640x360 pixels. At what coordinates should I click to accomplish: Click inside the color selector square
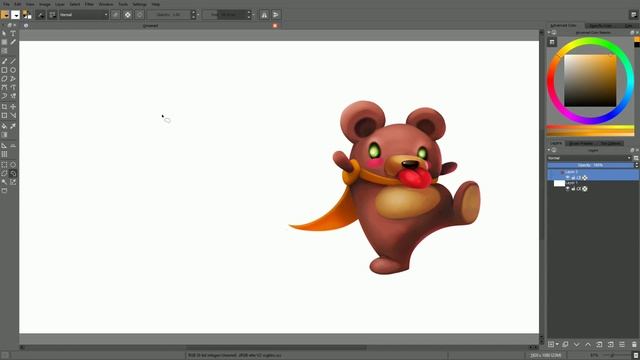(590, 81)
